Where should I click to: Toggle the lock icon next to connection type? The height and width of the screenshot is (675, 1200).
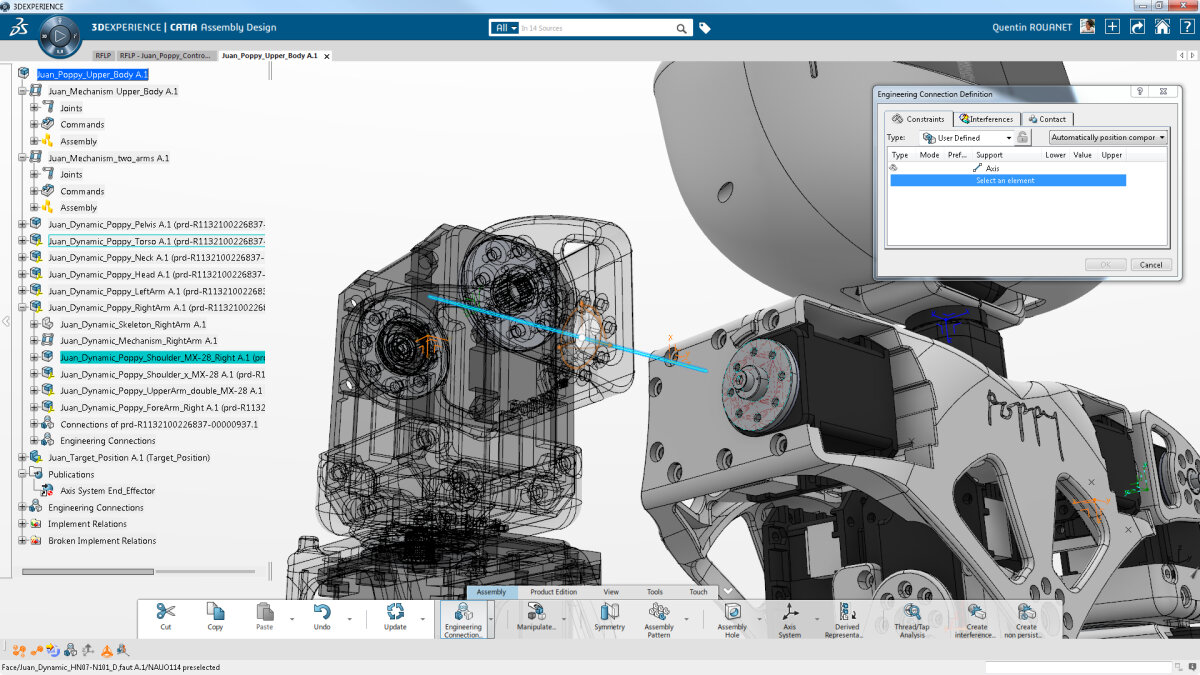pos(1022,137)
